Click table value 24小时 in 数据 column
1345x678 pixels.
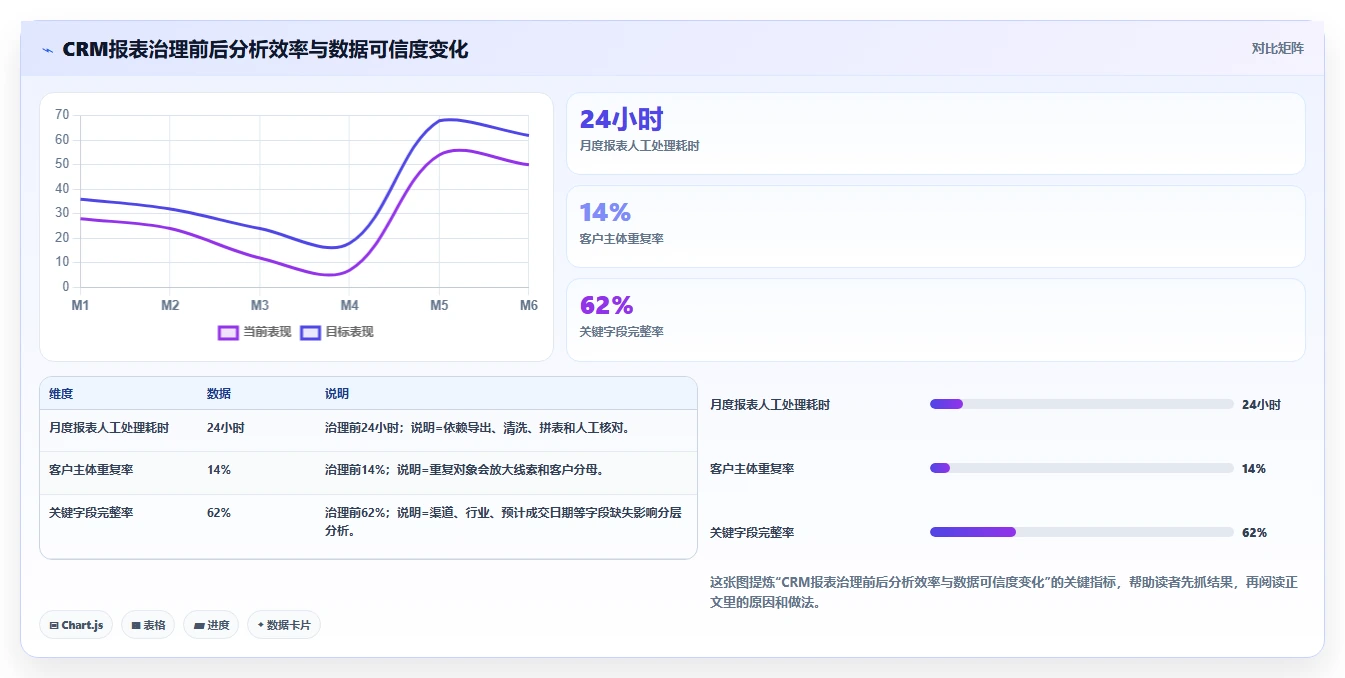[x=226, y=427]
